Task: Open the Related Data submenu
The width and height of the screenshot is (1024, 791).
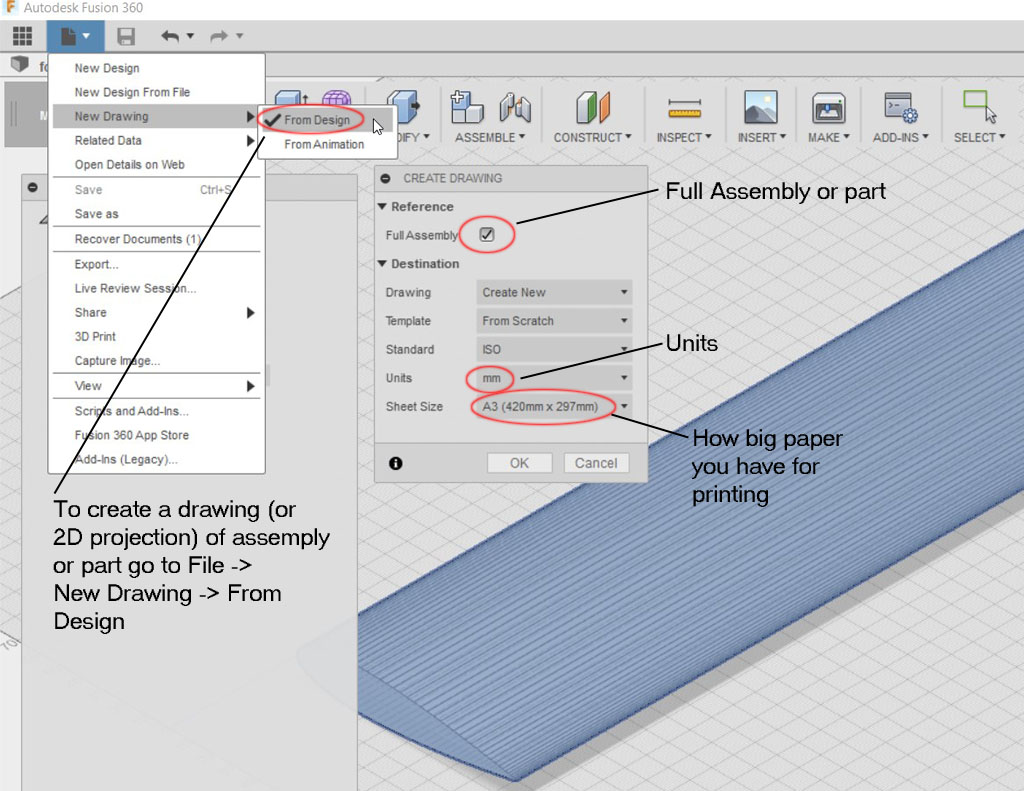Action: [157, 140]
